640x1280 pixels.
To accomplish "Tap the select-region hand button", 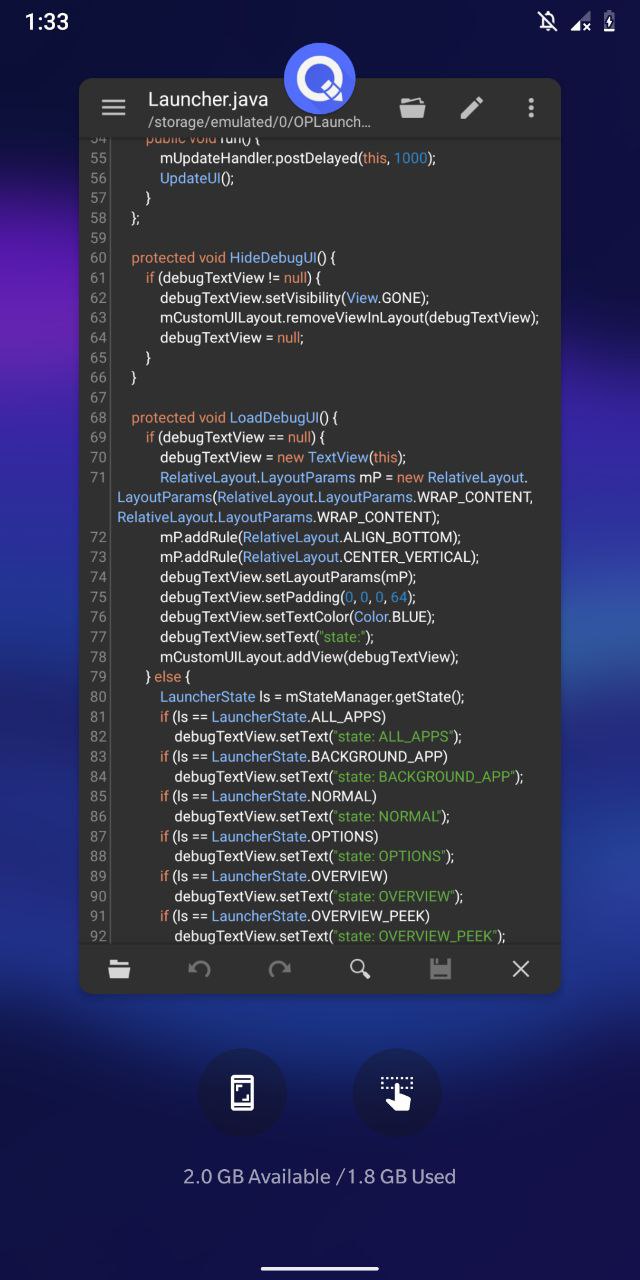I will (397, 1092).
